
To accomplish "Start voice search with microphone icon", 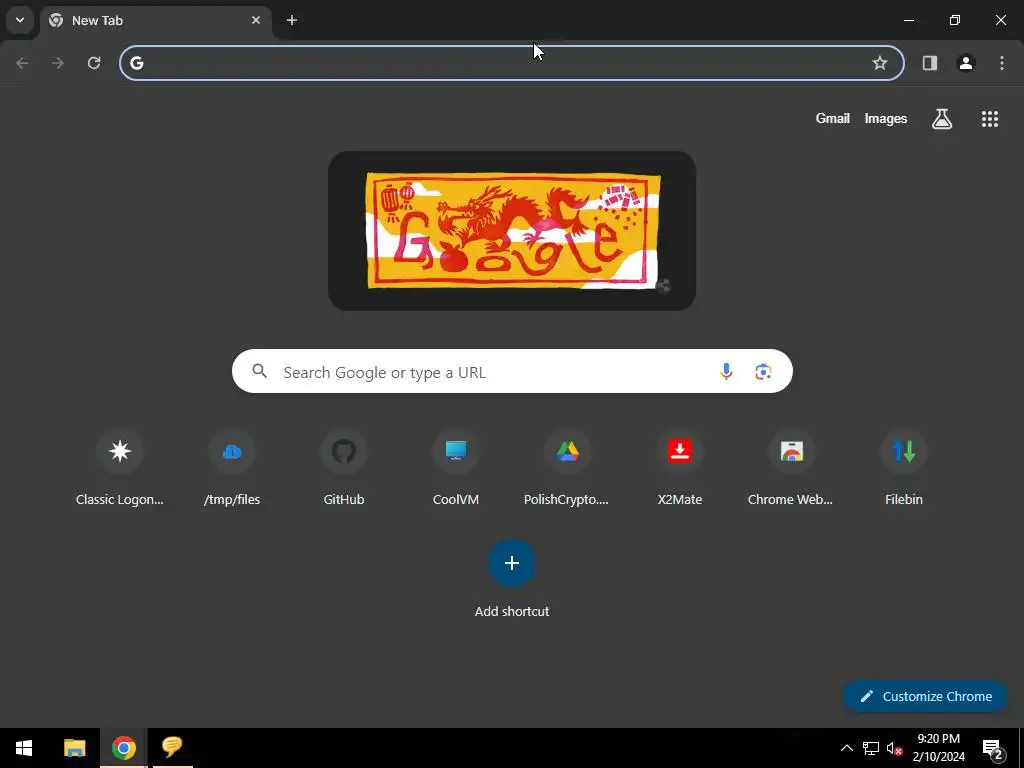I will pos(726,372).
